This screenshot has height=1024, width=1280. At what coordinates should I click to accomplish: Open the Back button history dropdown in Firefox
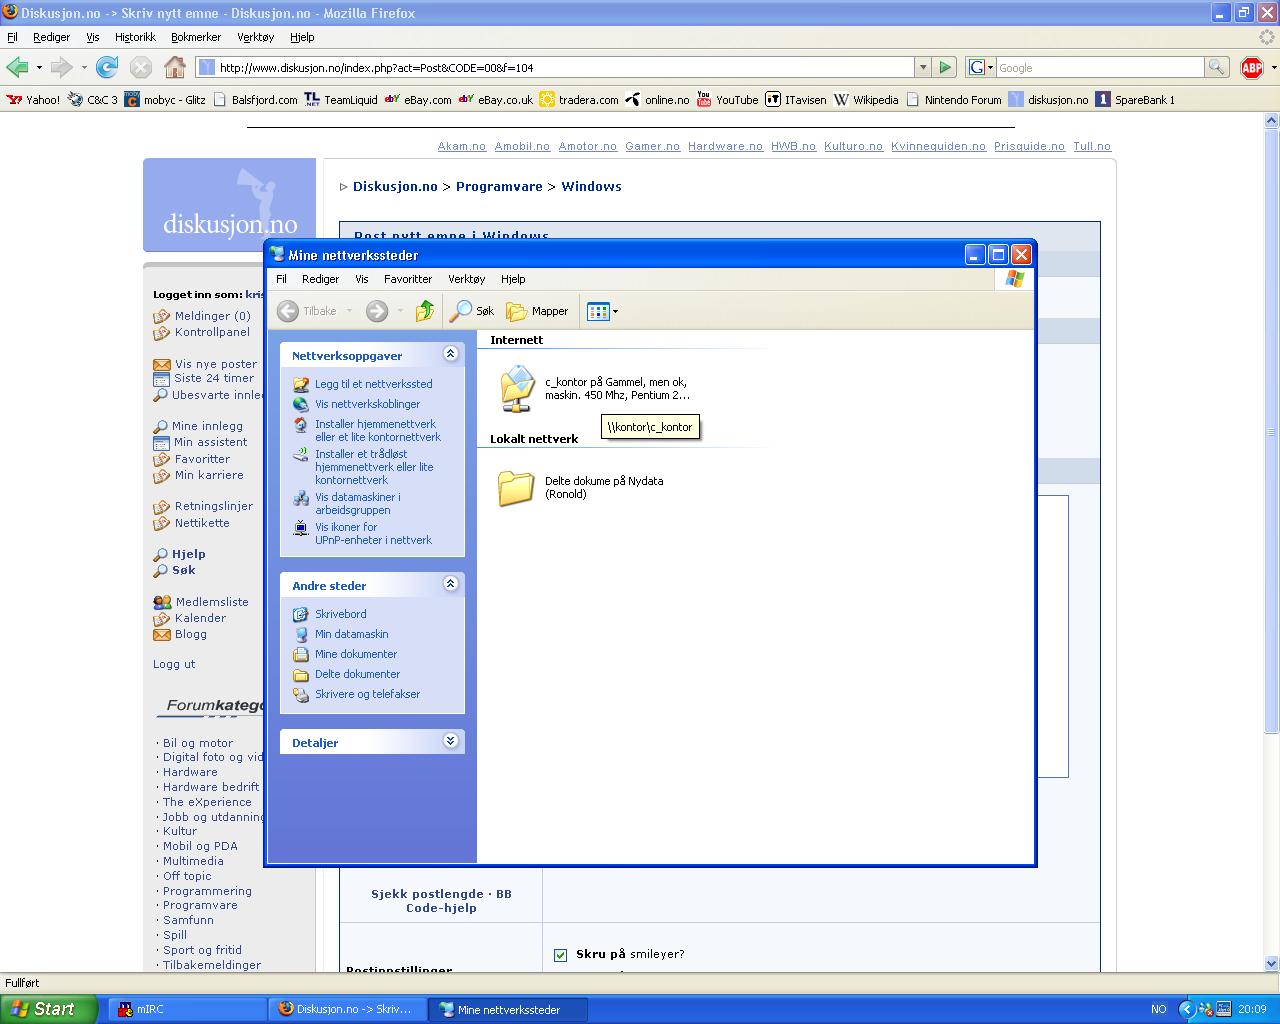39,67
